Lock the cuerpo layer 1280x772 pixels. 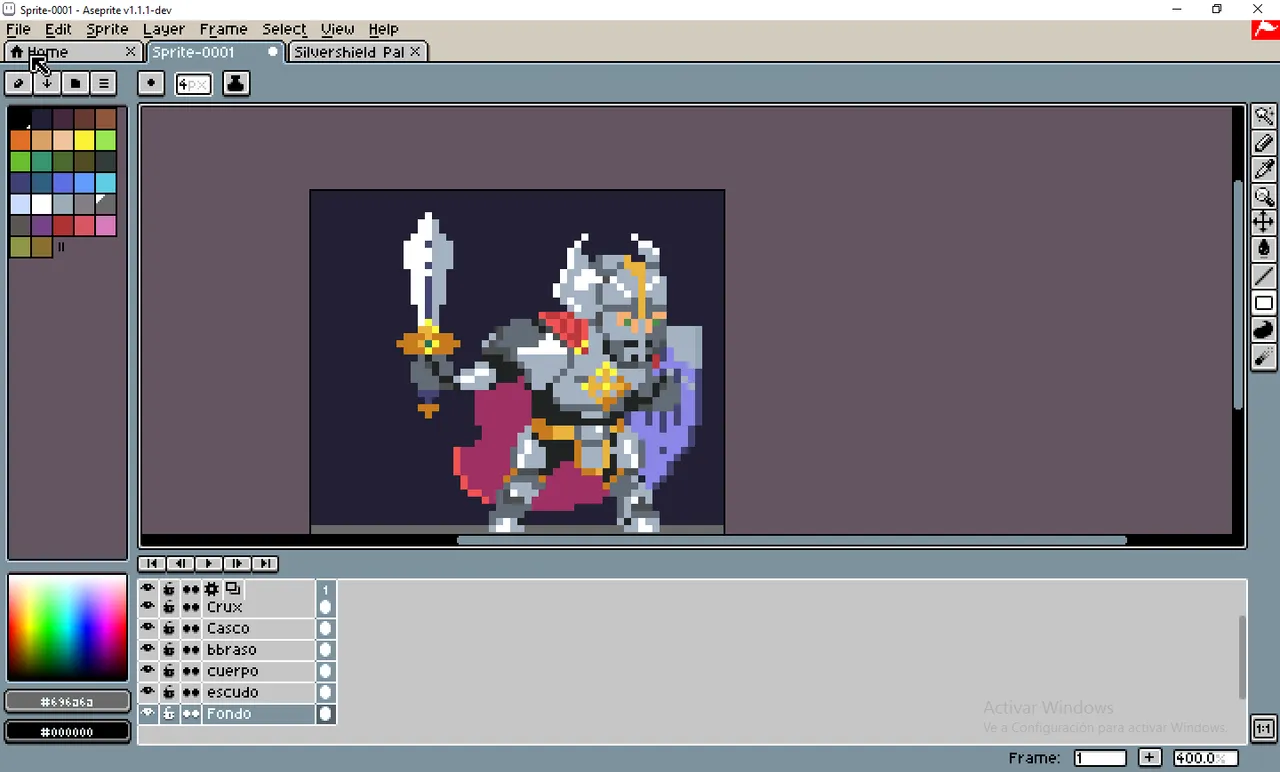click(x=169, y=671)
